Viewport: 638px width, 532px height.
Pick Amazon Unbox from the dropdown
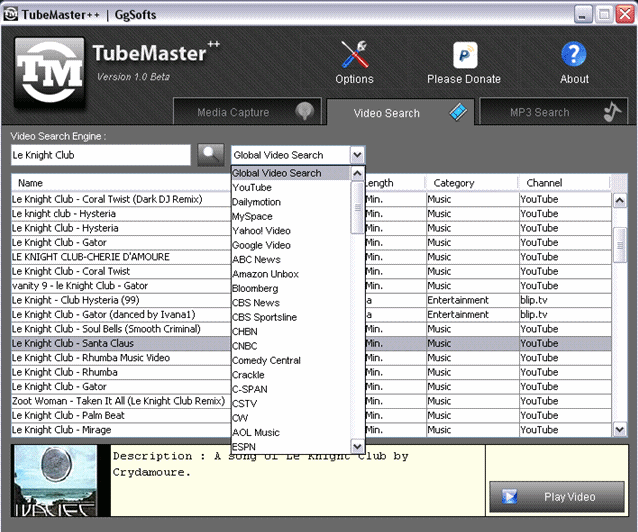click(x=291, y=274)
